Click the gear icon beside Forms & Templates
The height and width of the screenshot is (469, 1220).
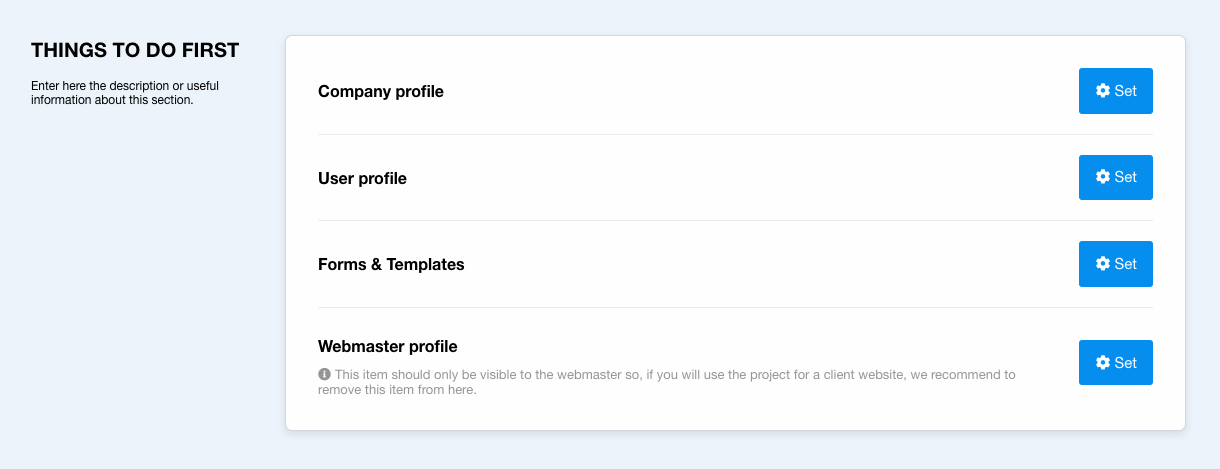click(x=1103, y=264)
